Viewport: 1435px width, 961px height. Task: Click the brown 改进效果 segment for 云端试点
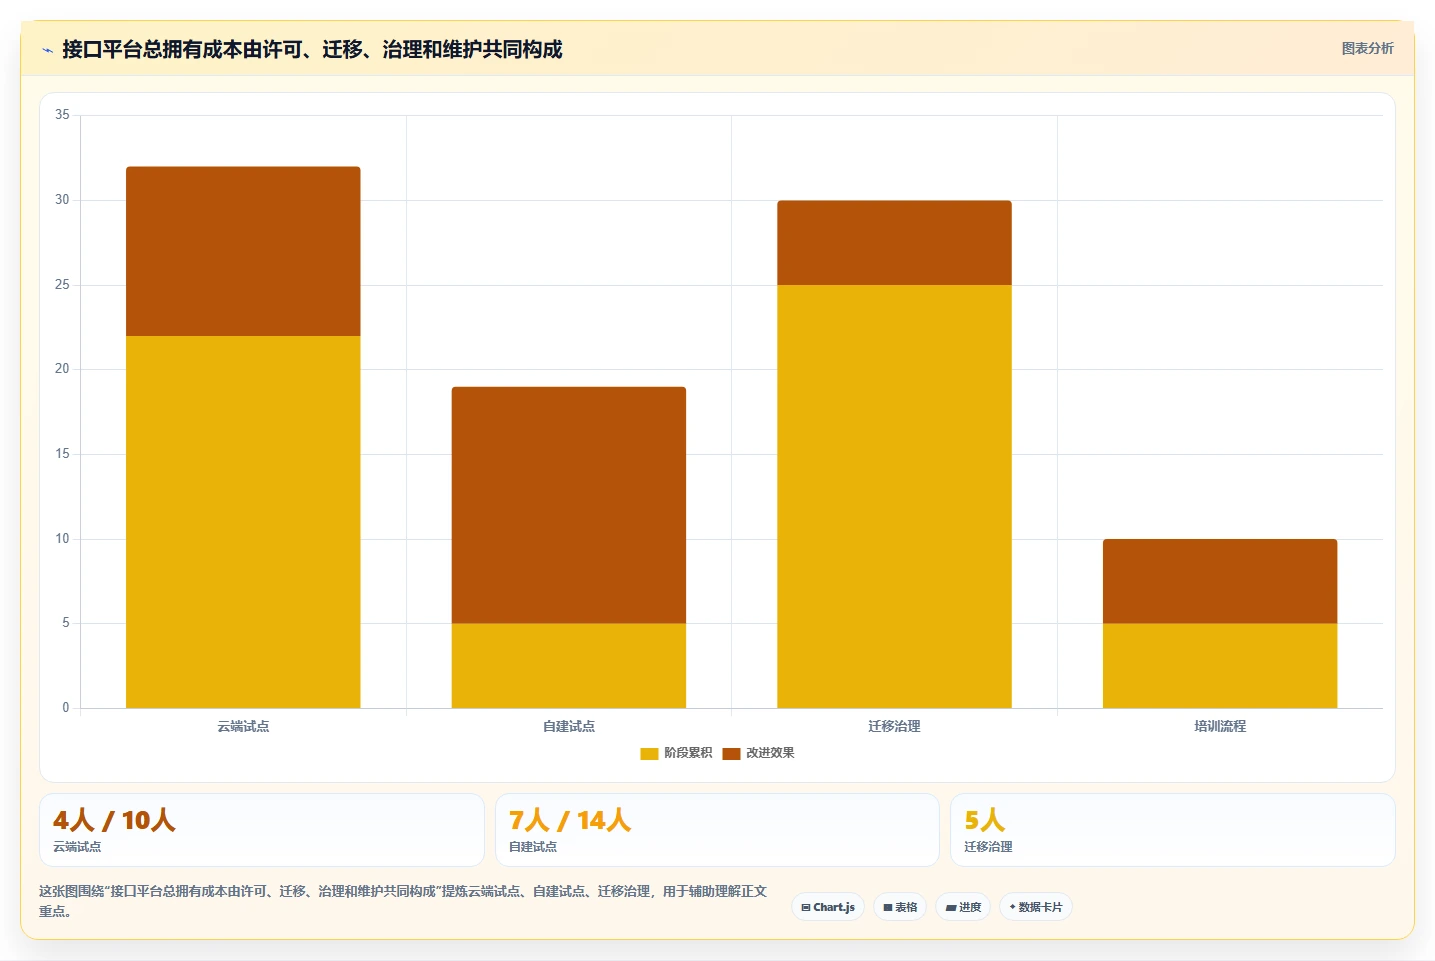tap(243, 251)
